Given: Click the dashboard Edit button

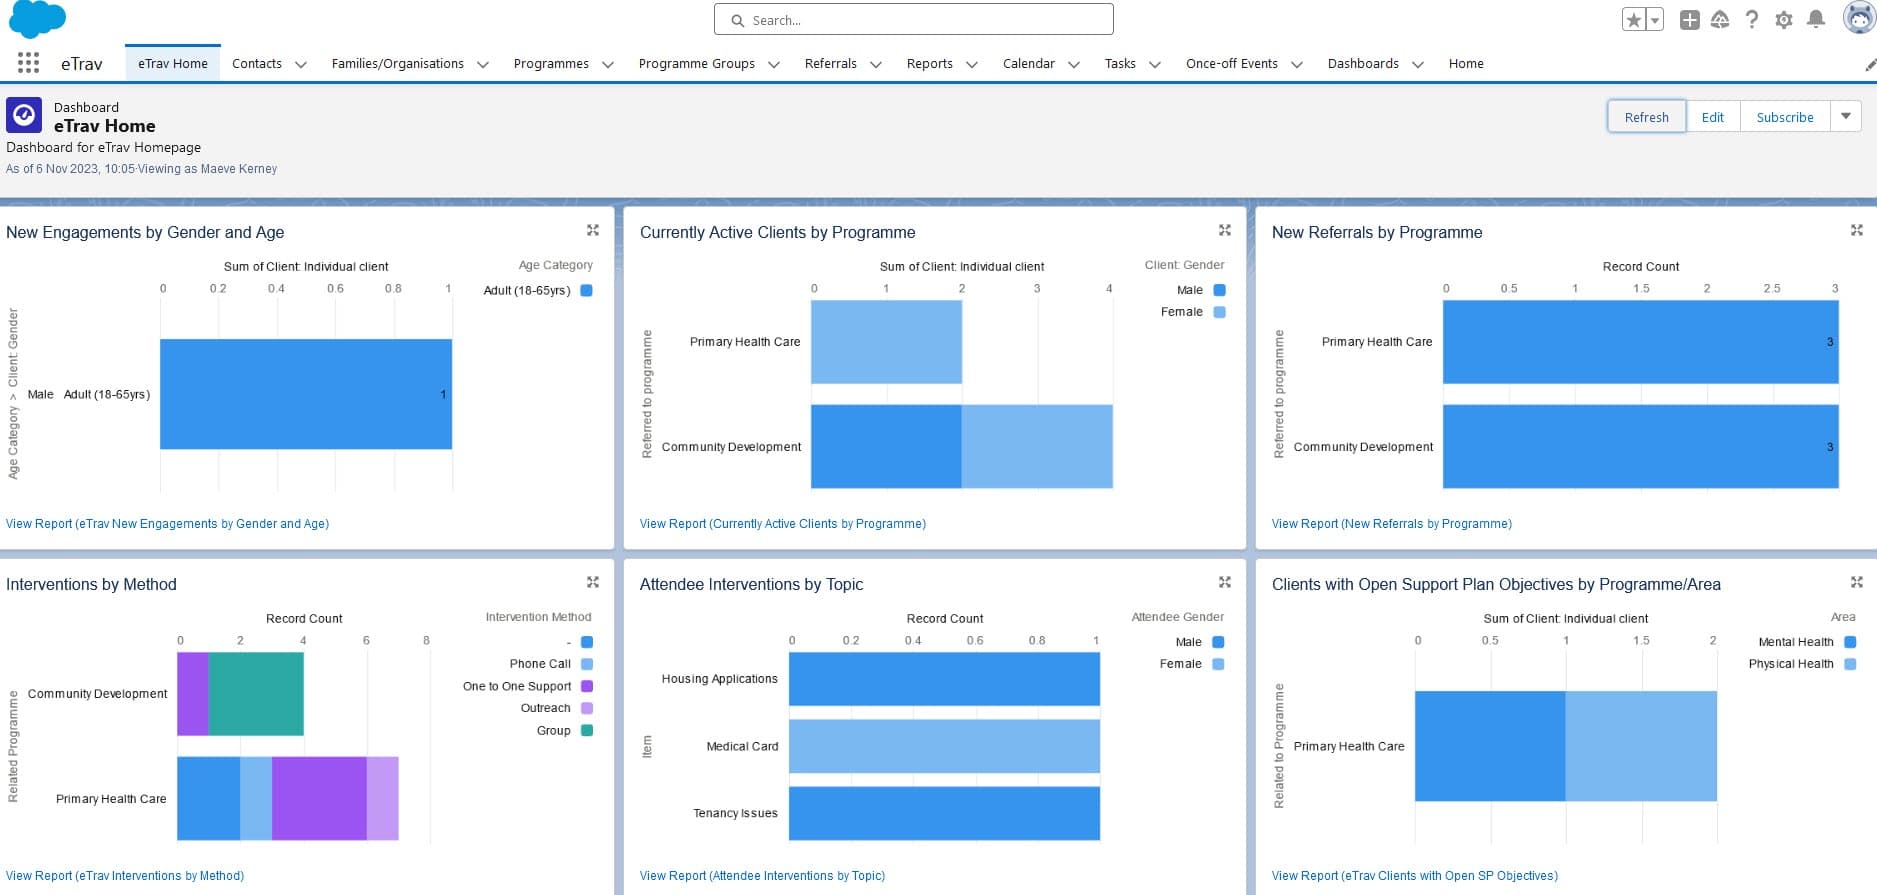Looking at the screenshot, I should pos(1713,116).
